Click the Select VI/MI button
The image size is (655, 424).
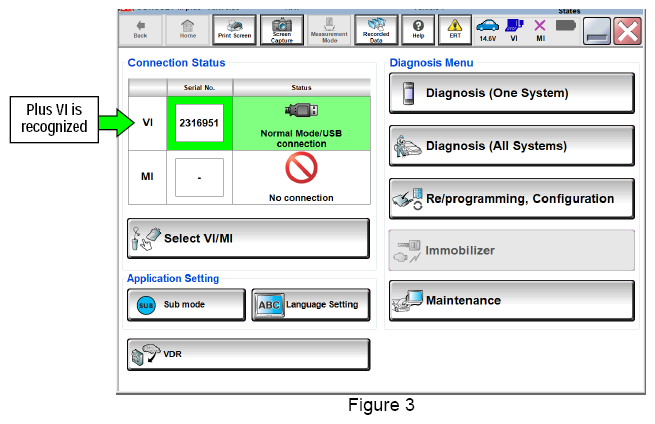(249, 239)
